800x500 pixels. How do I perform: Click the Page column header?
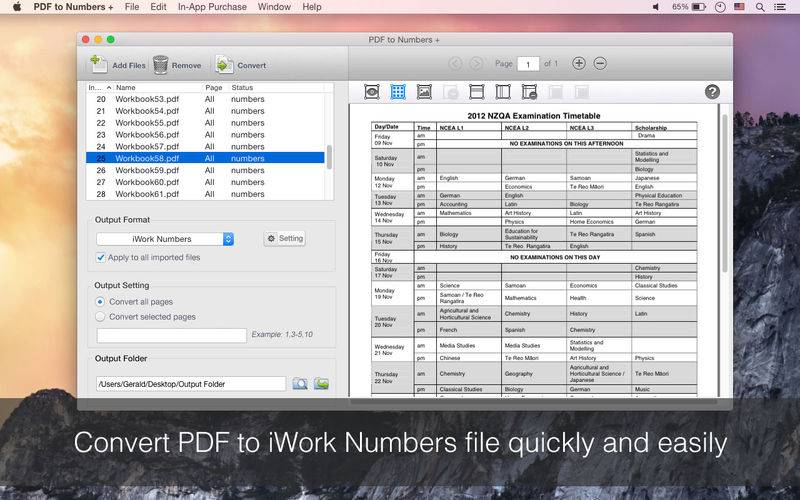(x=214, y=88)
